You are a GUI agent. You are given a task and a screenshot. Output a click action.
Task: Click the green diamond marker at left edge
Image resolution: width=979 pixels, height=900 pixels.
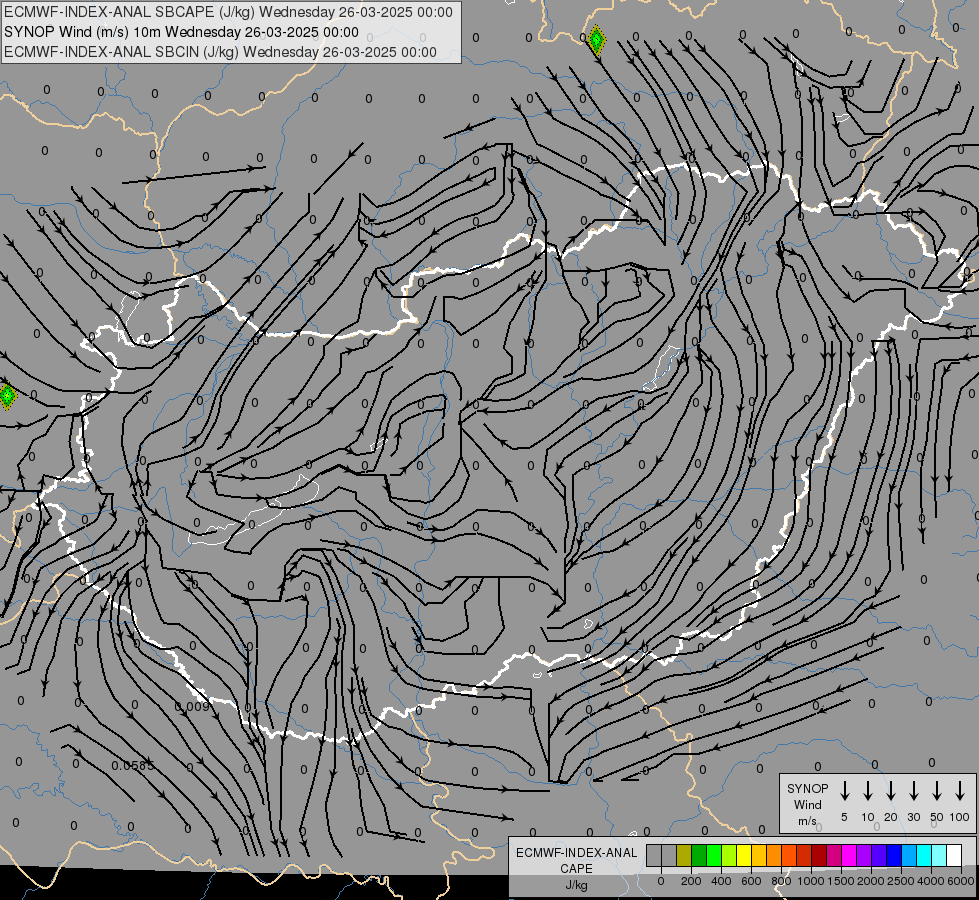tap(7, 396)
